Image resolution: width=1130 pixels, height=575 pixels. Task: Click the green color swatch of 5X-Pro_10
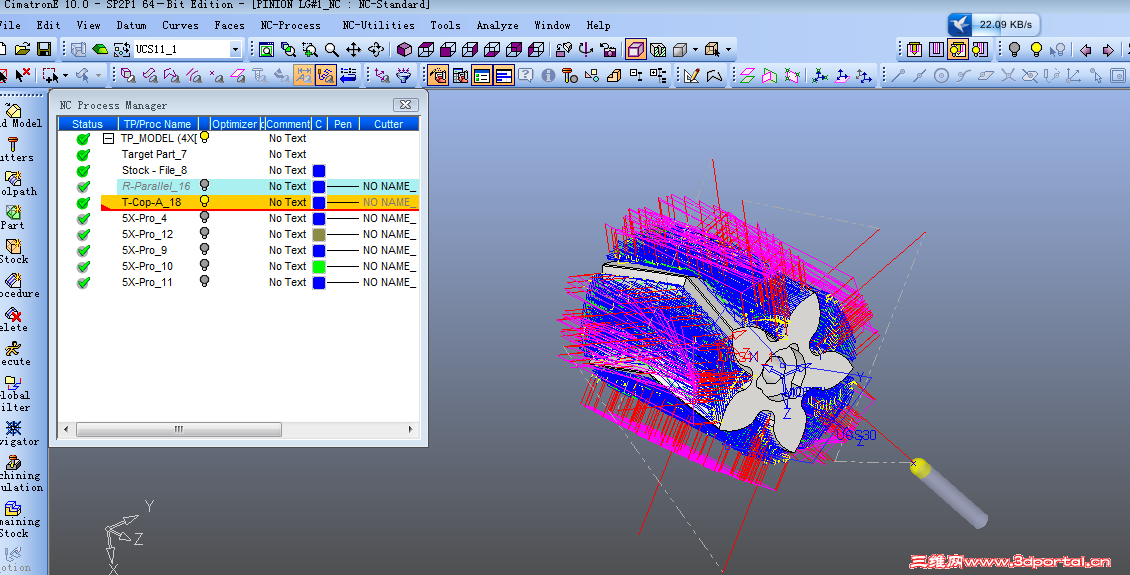(x=319, y=267)
